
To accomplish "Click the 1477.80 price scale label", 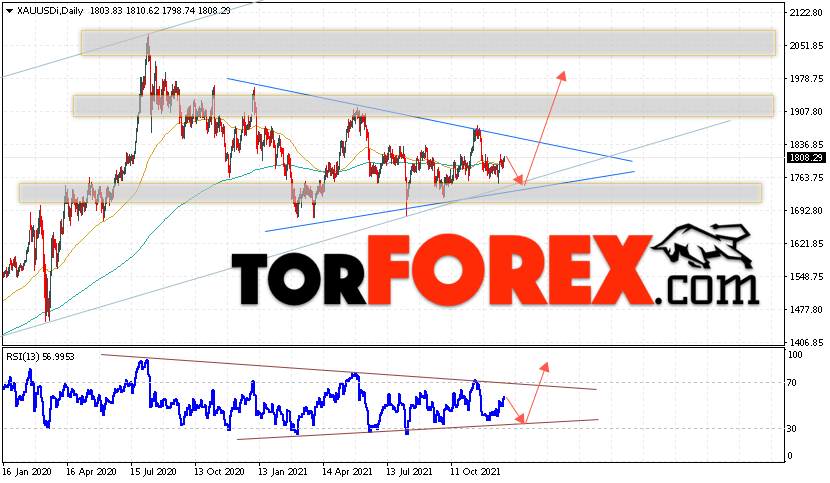I will (x=806, y=309).
